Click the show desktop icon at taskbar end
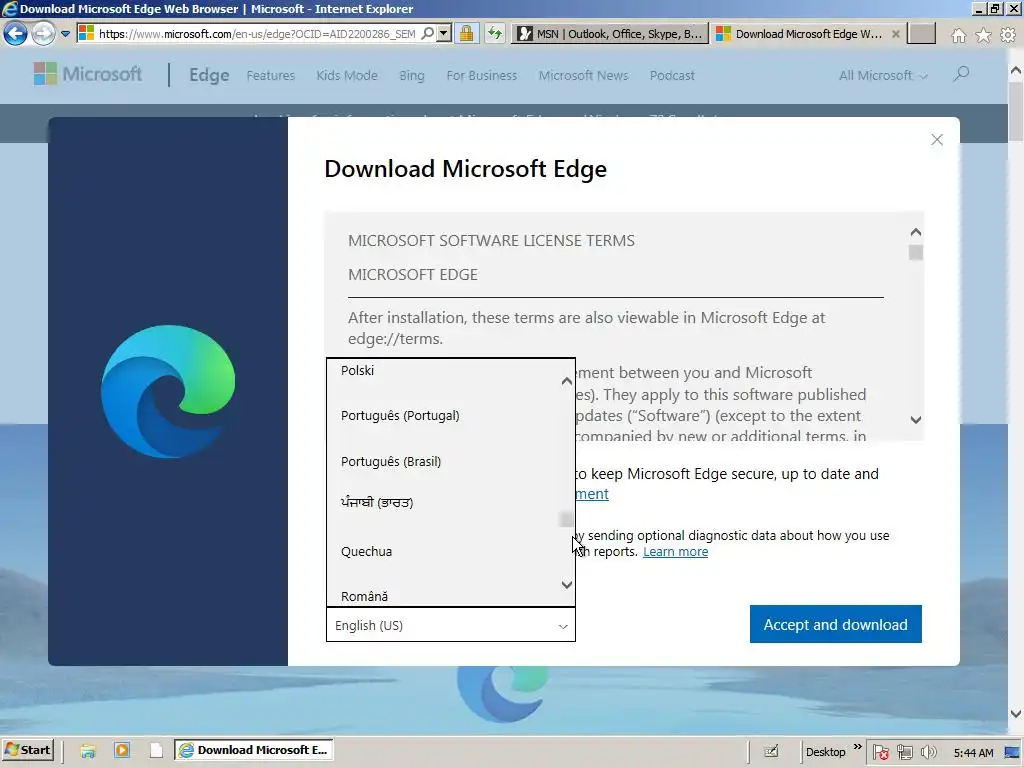Image resolution: width=1024 pixels, height=768 pixels. coord(1013,753)
